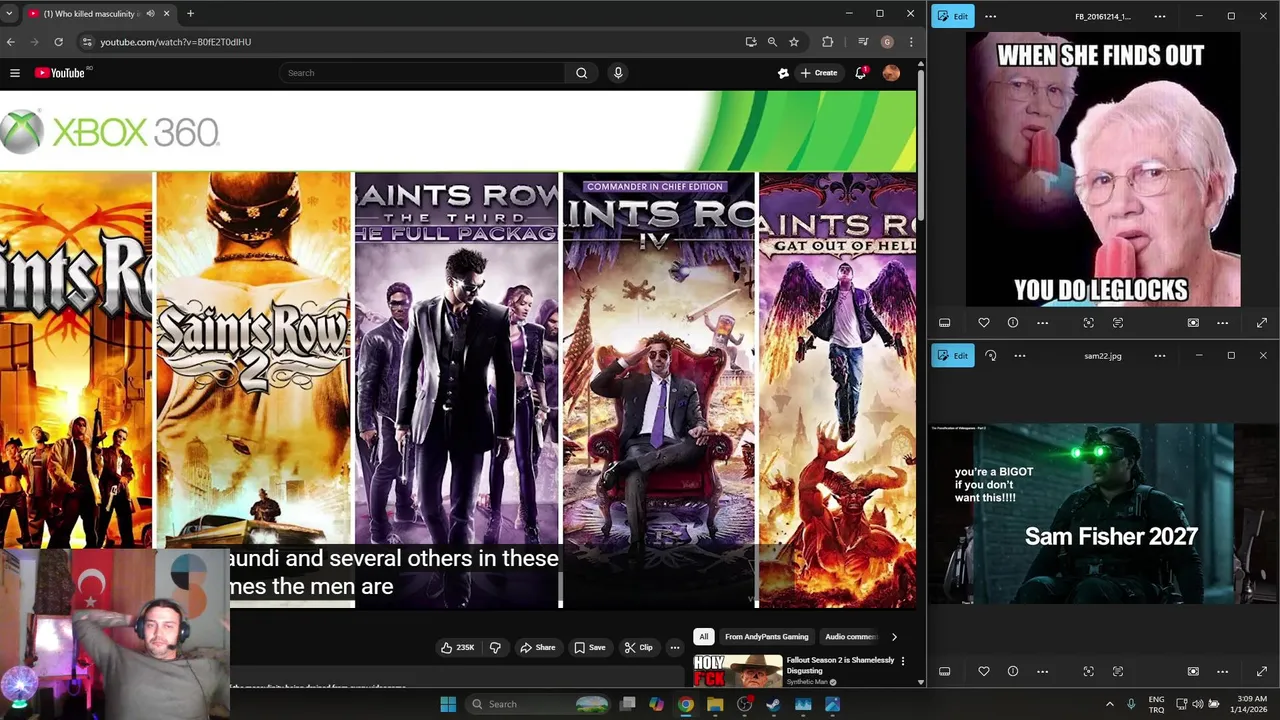Share the video
Screen dimensions: 1280x720
tap(537, 648)
